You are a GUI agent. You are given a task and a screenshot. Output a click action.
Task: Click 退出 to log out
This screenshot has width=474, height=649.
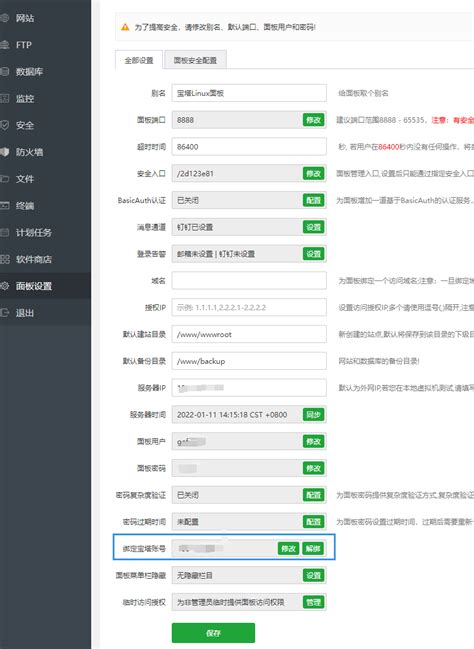tap(25, 313)
